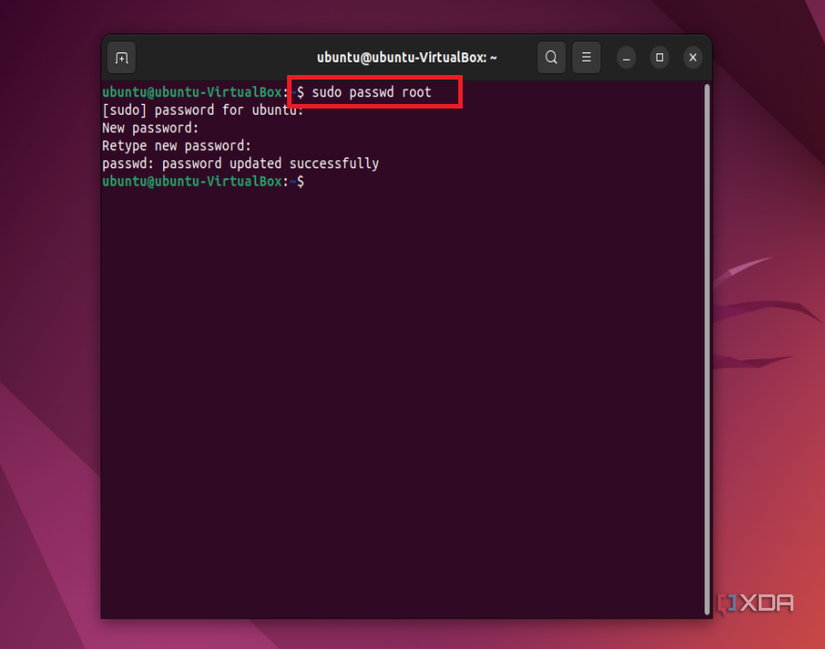
Task: Click the New password line in terminal
Action: click(x=152, y=127)
